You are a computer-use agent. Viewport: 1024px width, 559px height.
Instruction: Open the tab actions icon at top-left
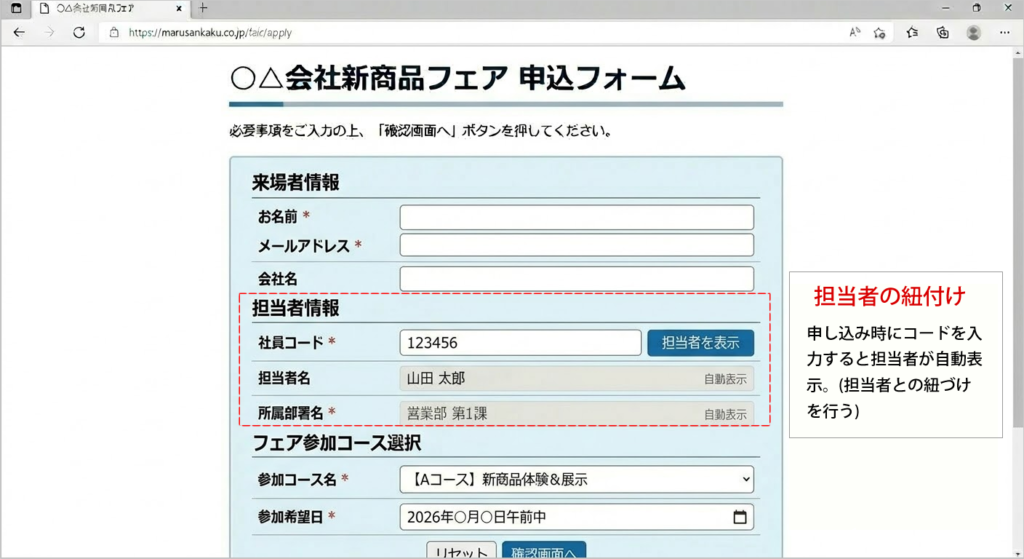click(x=16, y=8)
